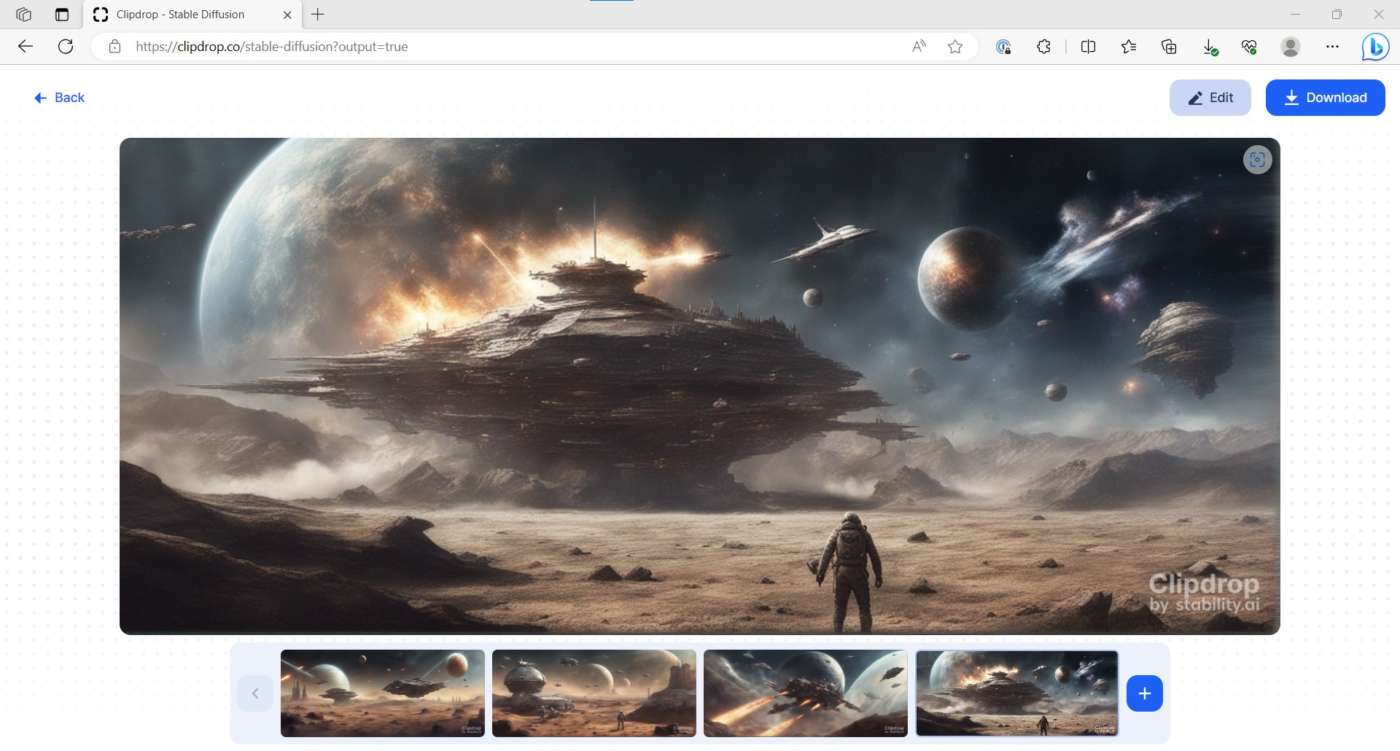Toggle split screen view
The width and height of the screenshot is (1400, 751).
tap(1088, 46)
